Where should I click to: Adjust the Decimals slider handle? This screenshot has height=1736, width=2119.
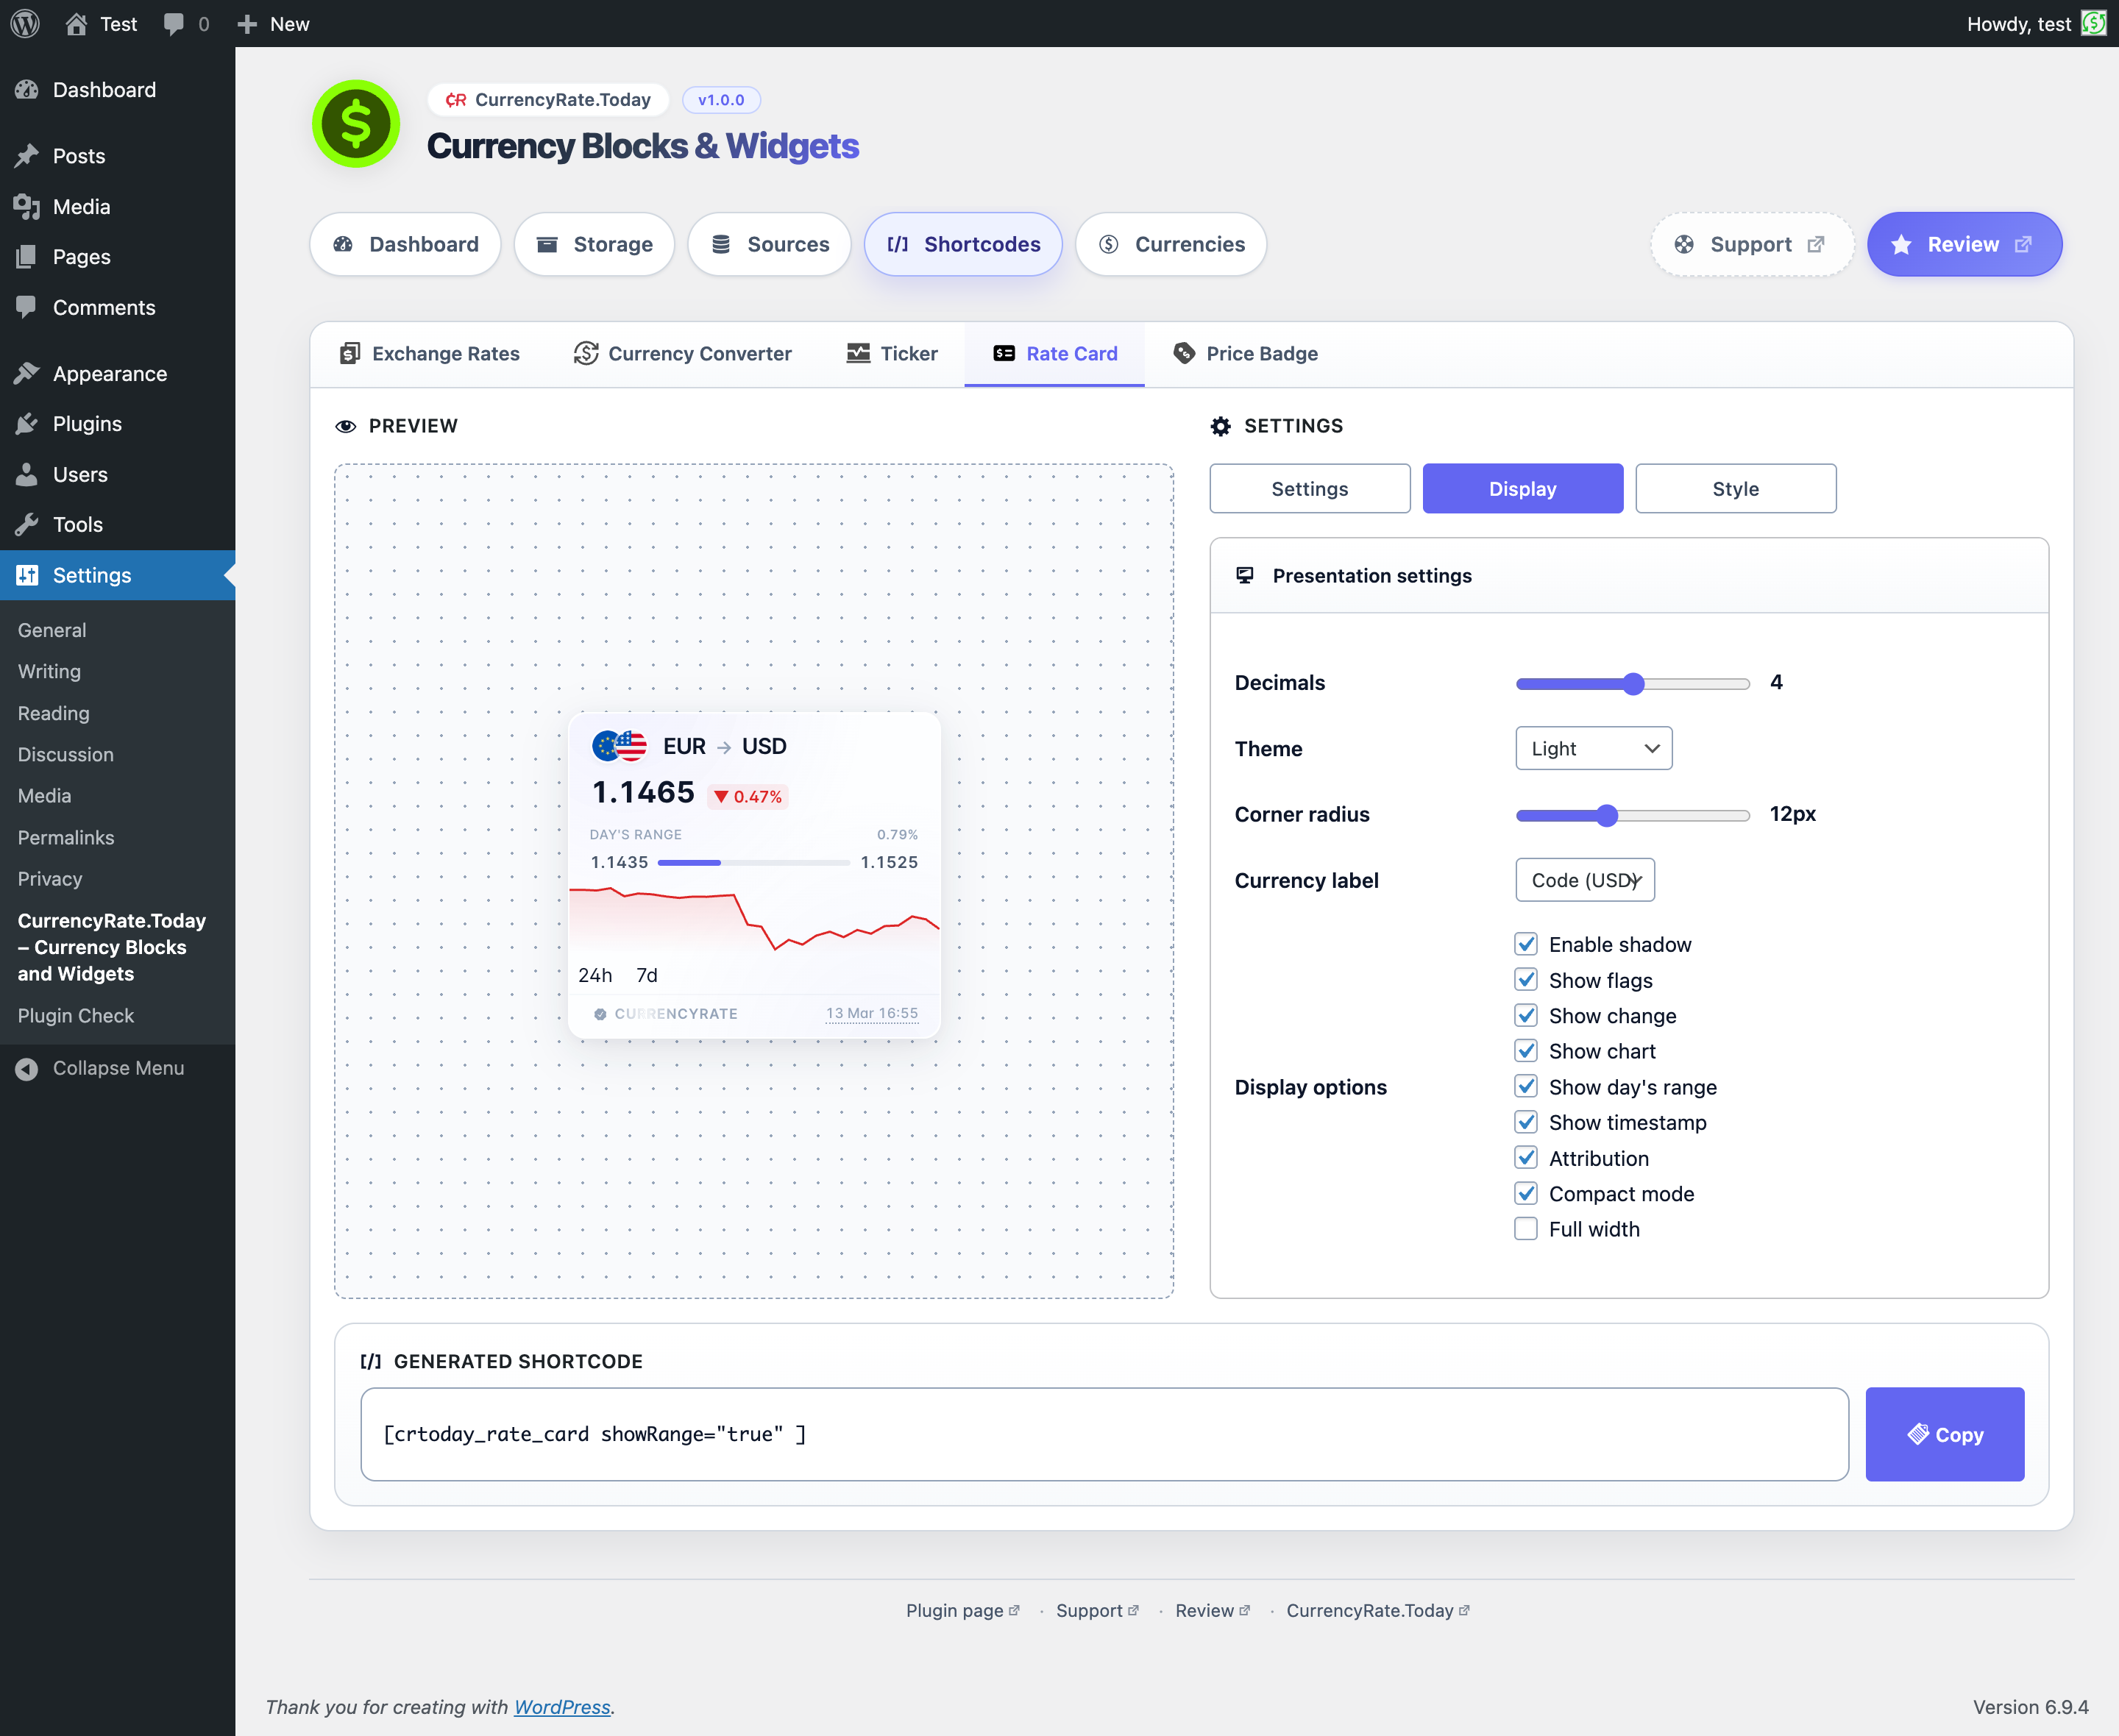point(1633,683)
